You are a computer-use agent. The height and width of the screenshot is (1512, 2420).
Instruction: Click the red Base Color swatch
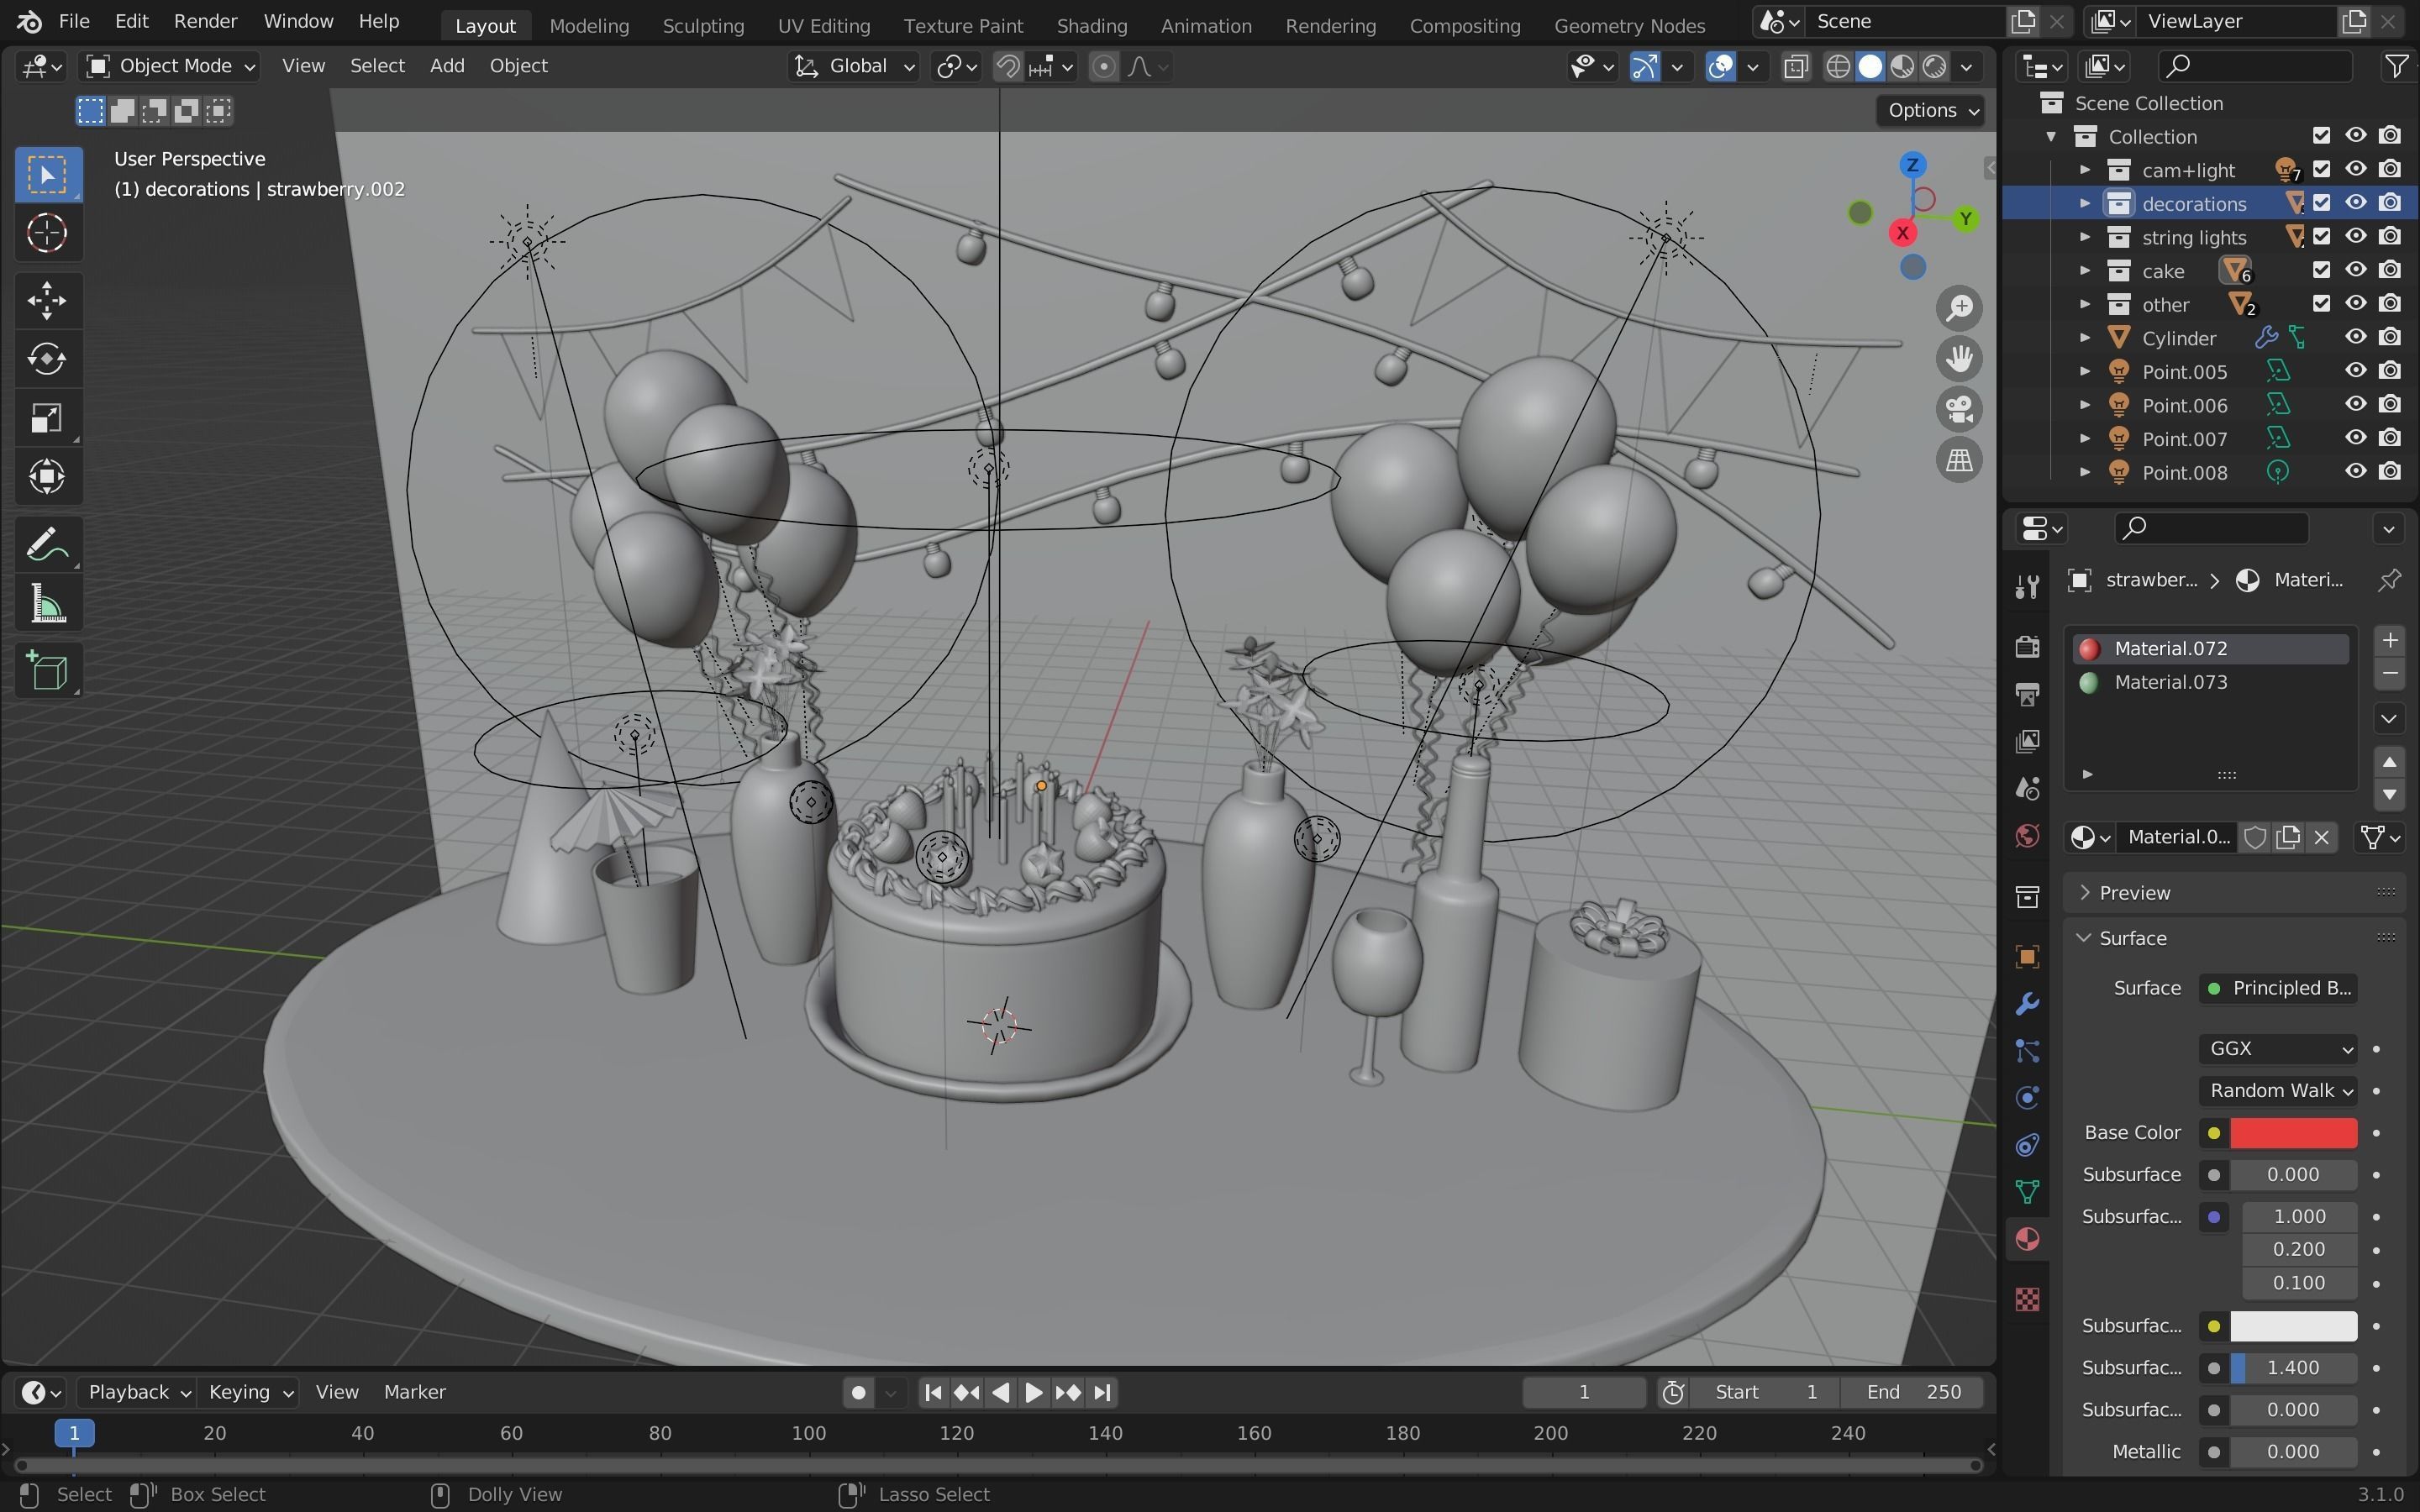(x=2293, y=1133)
